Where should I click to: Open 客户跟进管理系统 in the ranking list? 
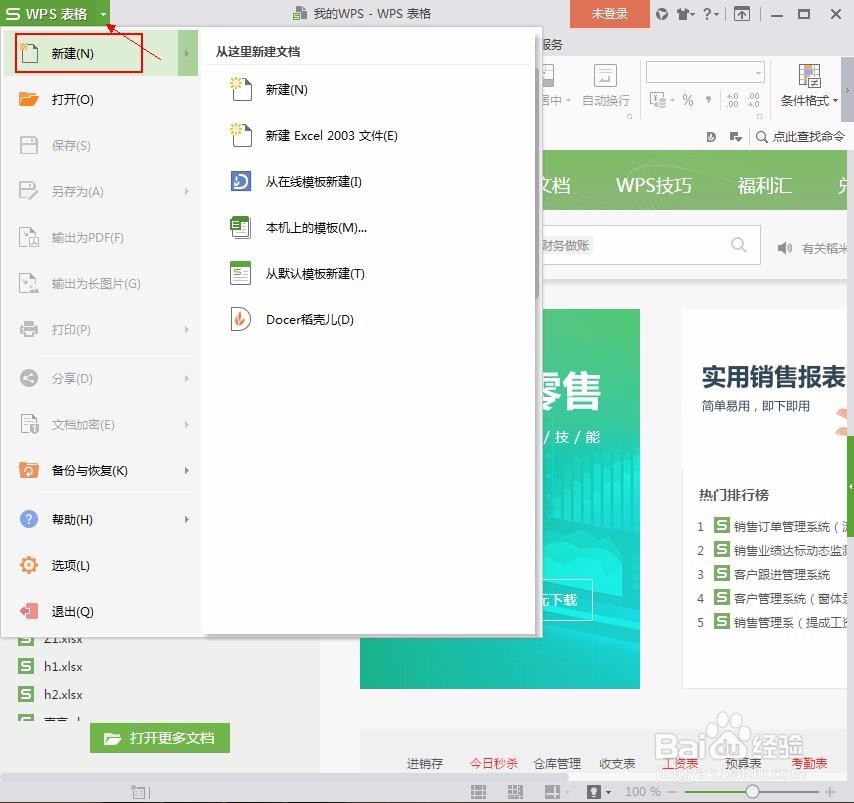781,574
